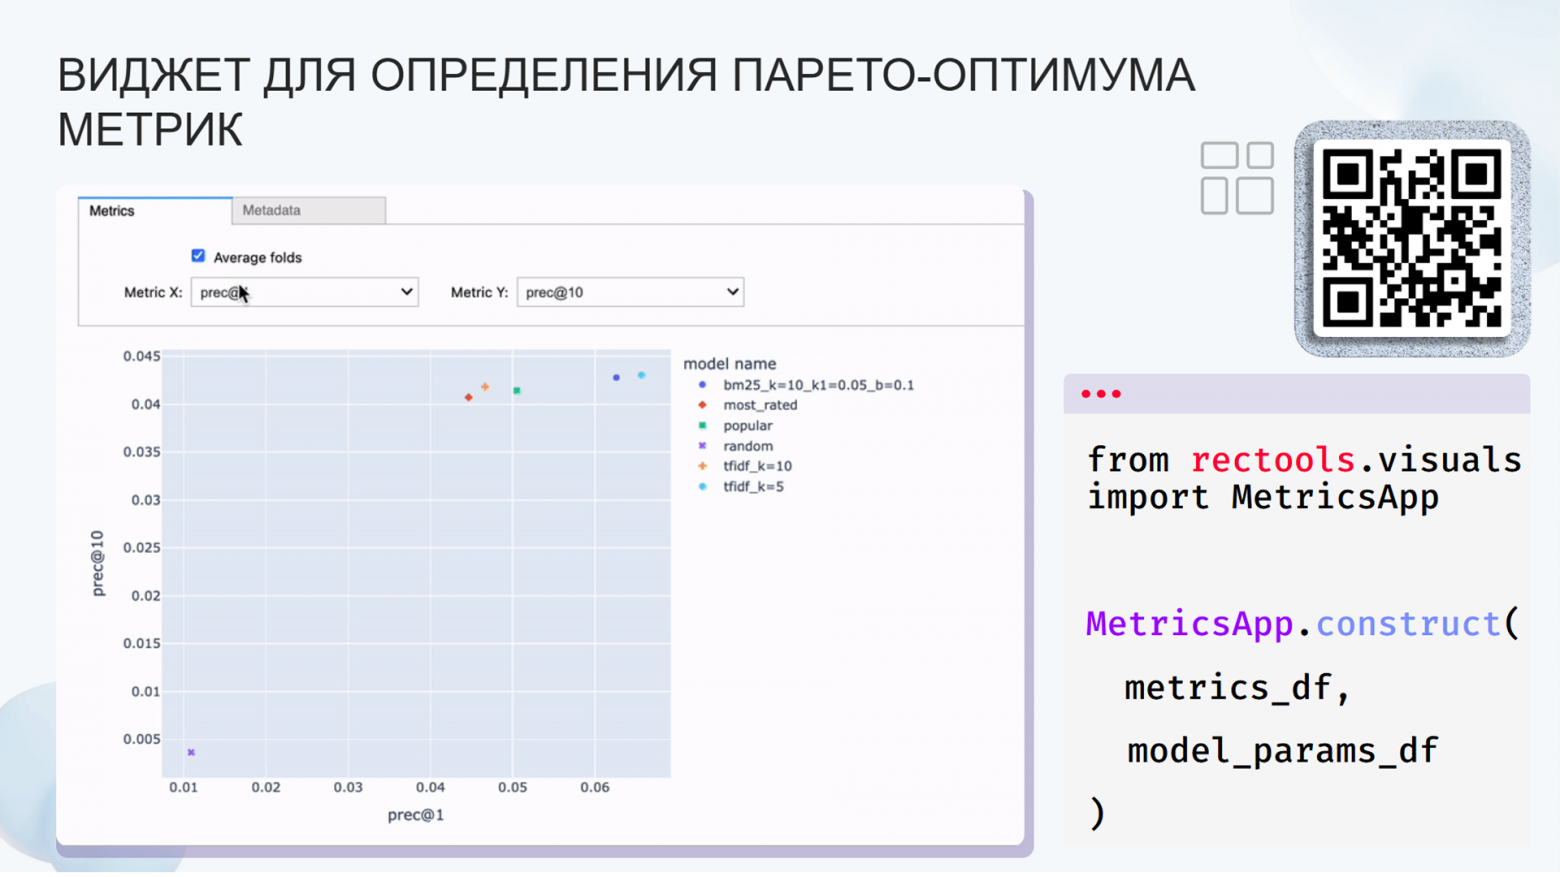This screenshot has height=877, width=1560.
Task: Open the Metric X dropdown
Action: click(x=304, y=292)
